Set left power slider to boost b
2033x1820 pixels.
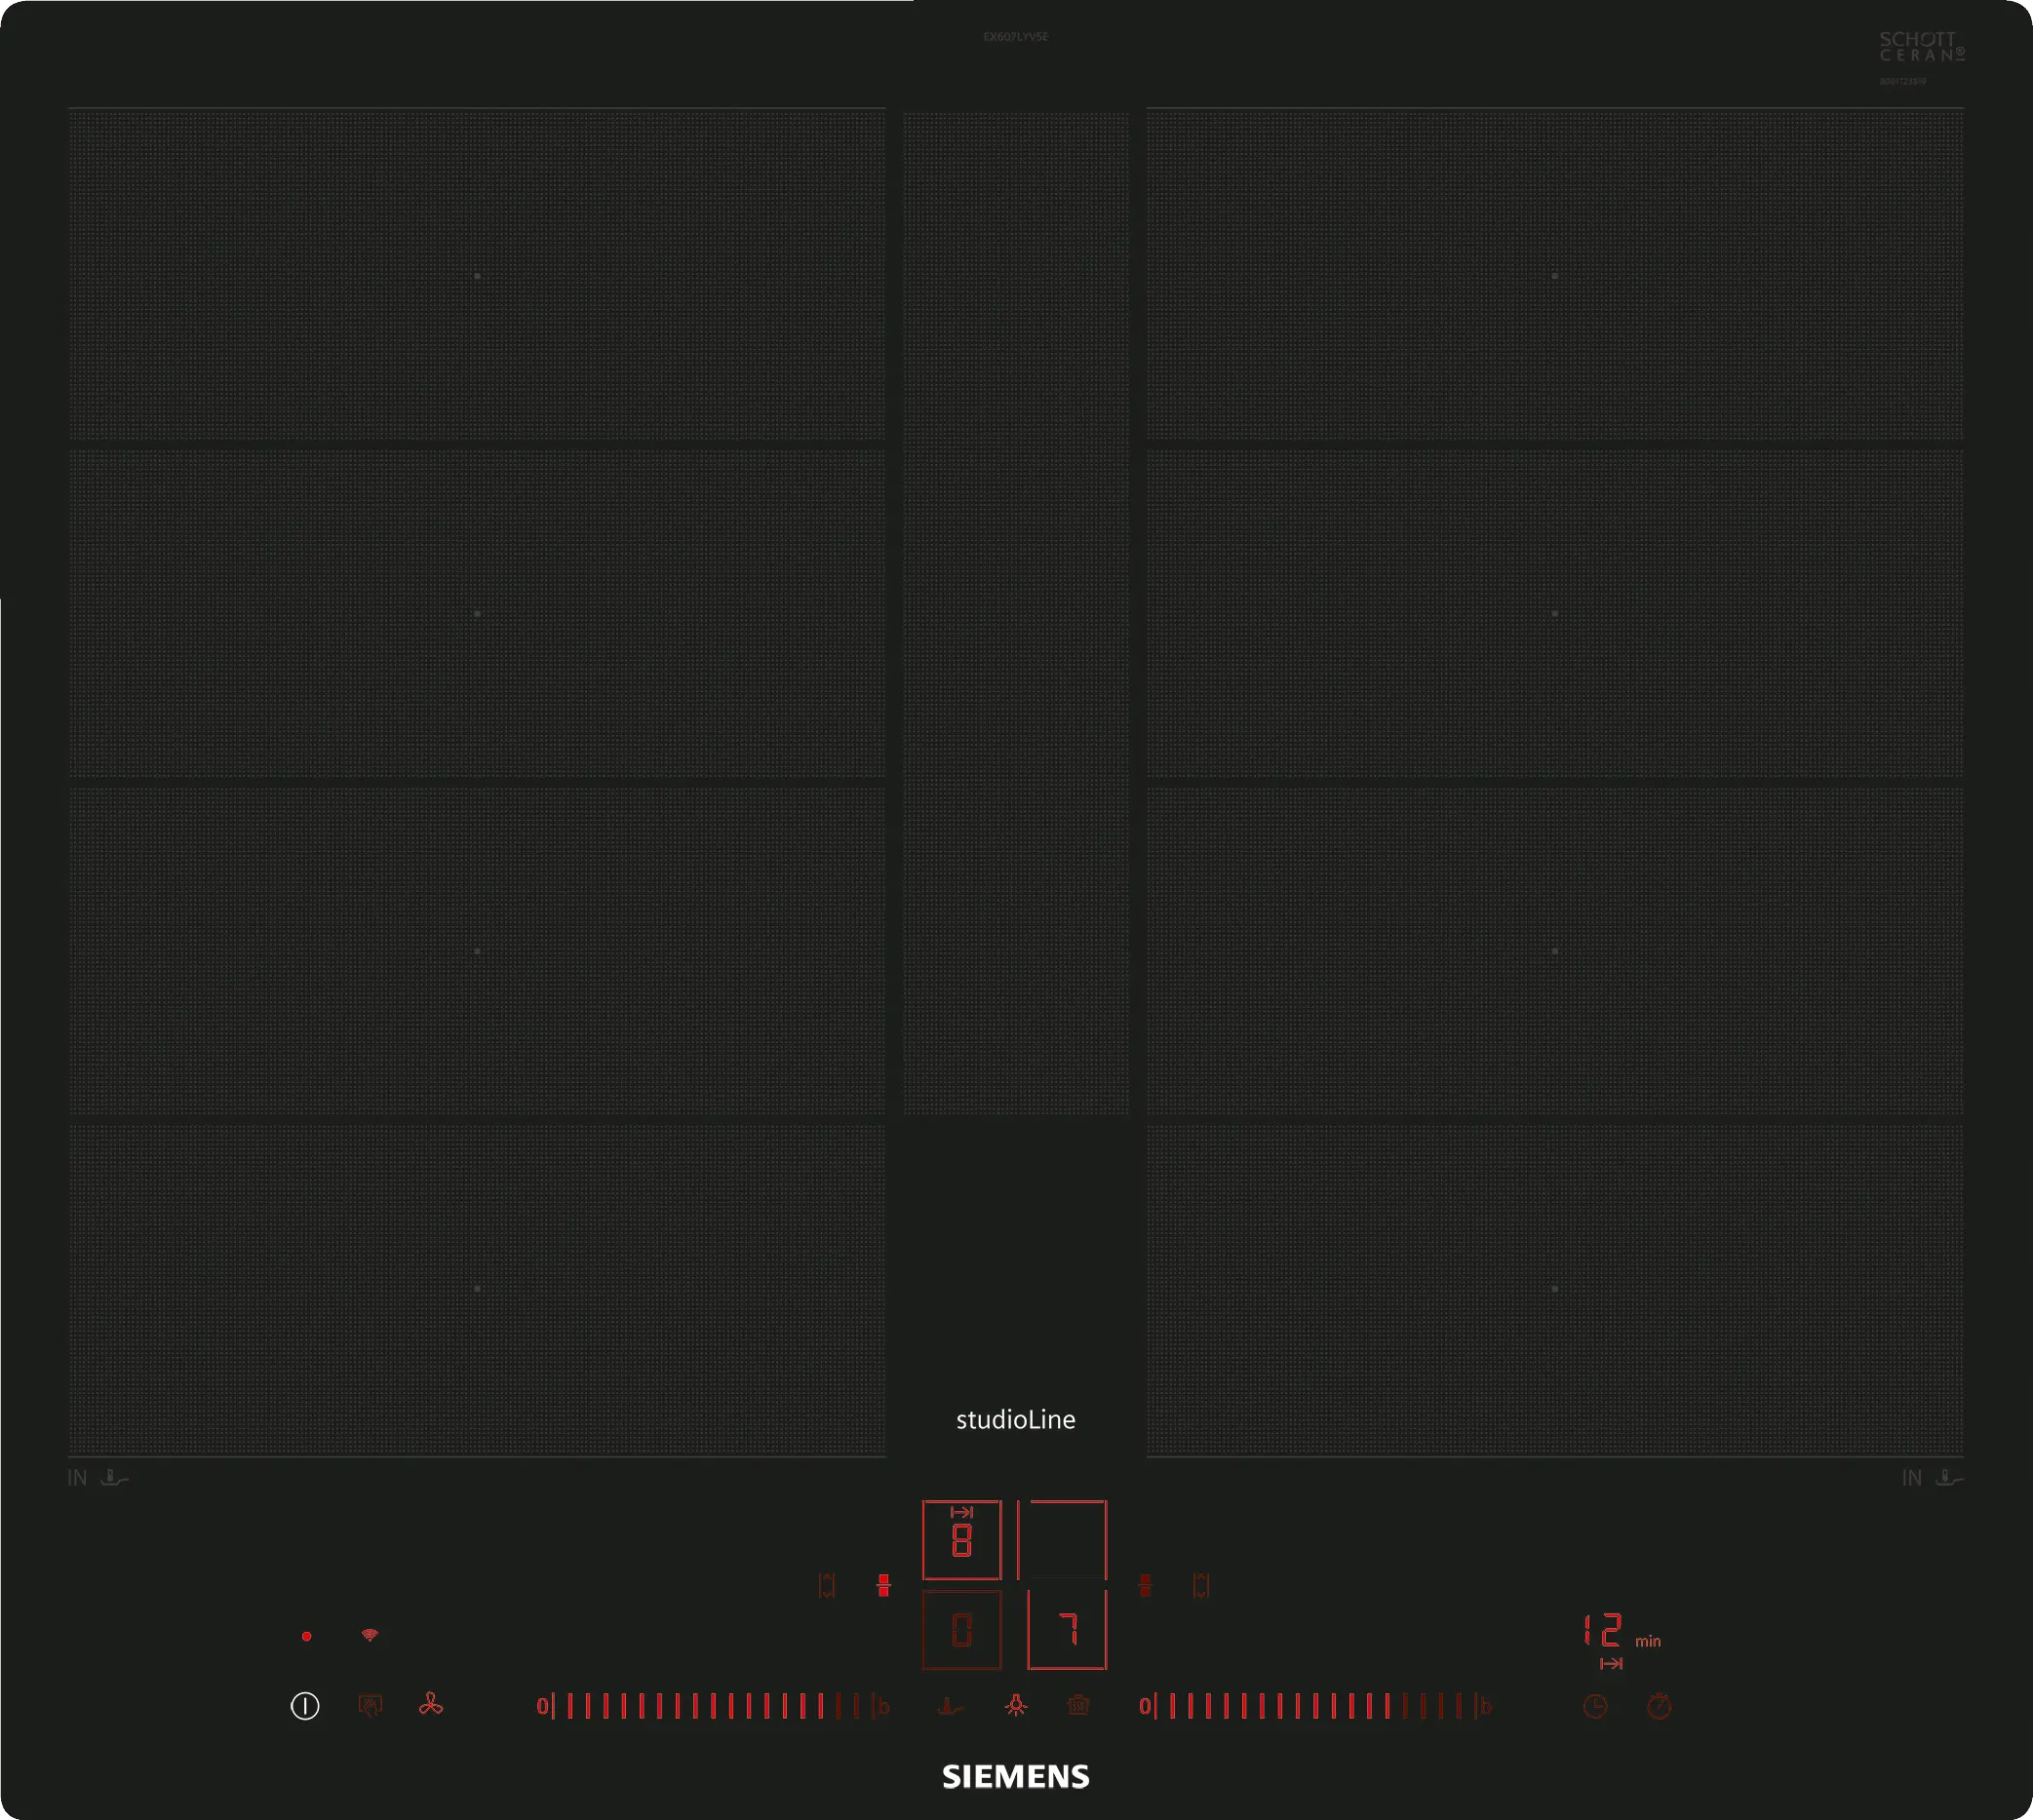(883, 1707)
